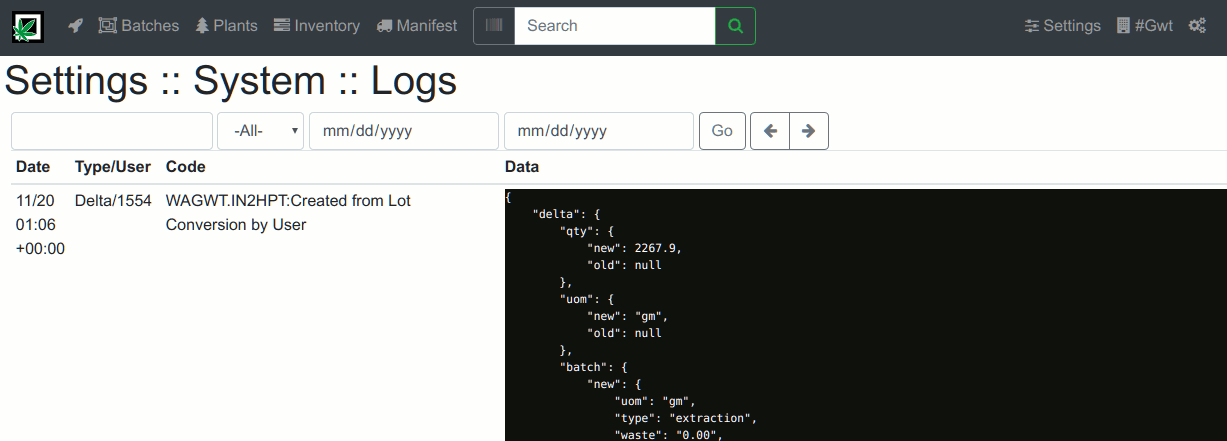Open the second mm/dd/yyyy date field
The height and width of the screenshot is (441, 1227).
(599, 131)
